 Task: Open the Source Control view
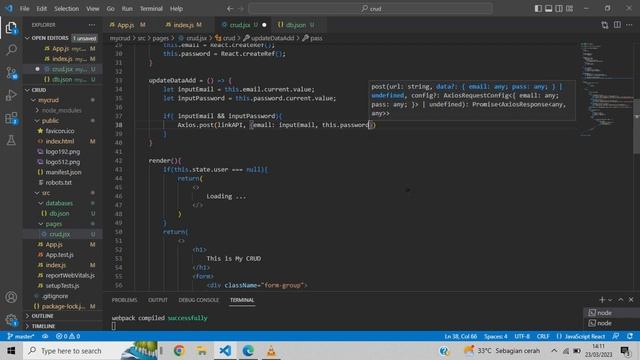coord(11,73)
